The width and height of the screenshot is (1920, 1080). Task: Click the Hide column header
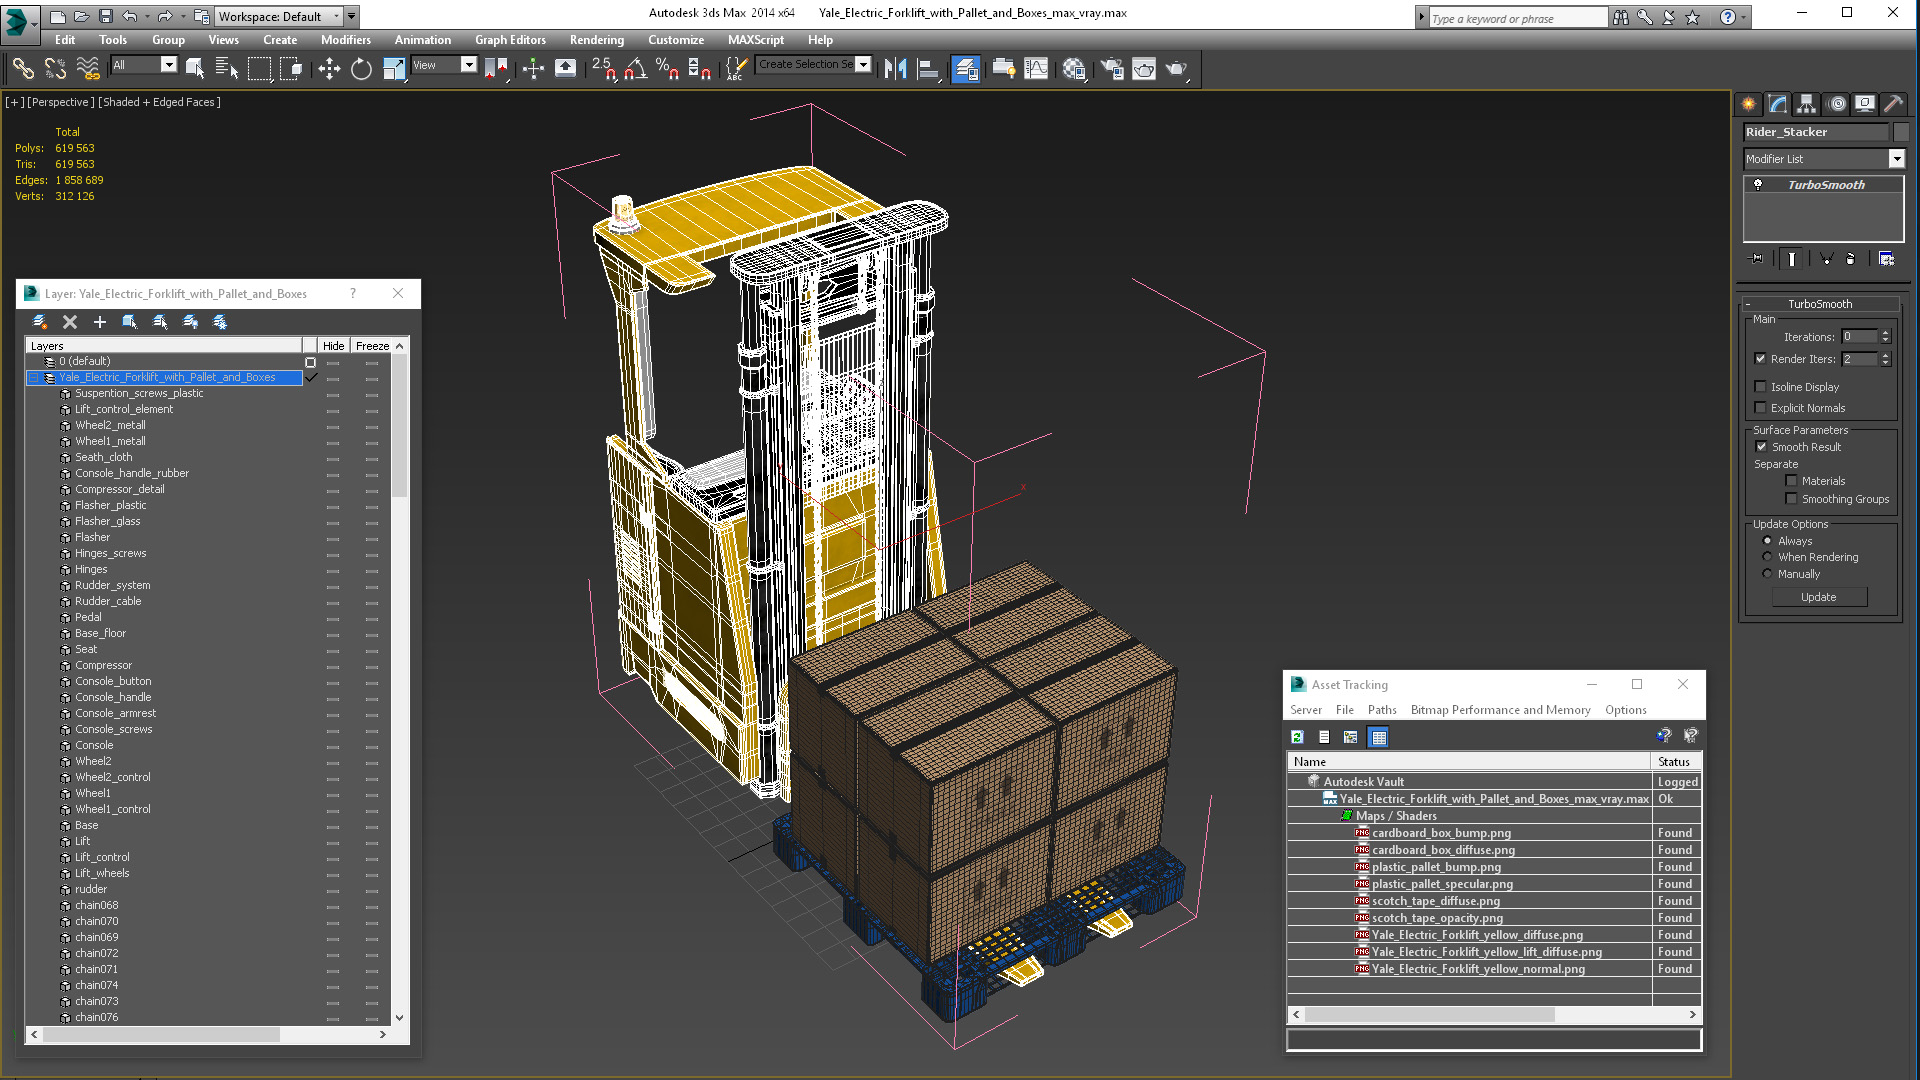pos(333,346)
